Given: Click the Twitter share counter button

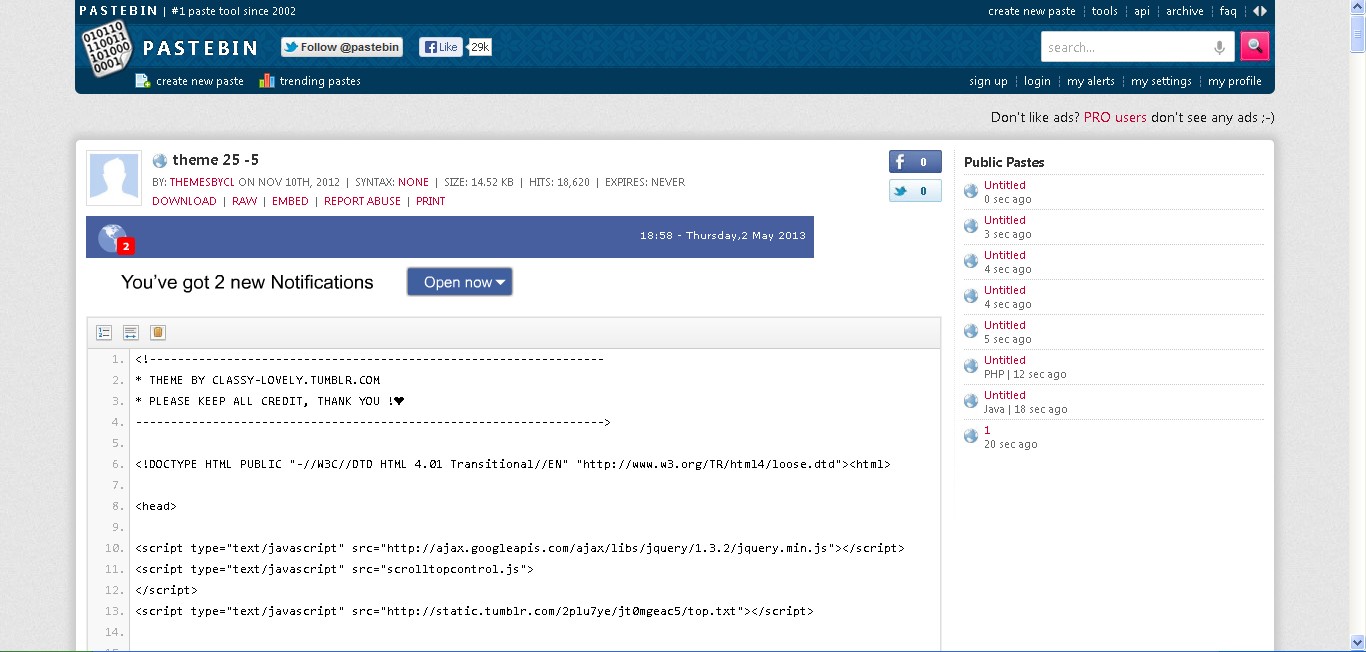Looking at the screenshot, I should pos(915,191).
